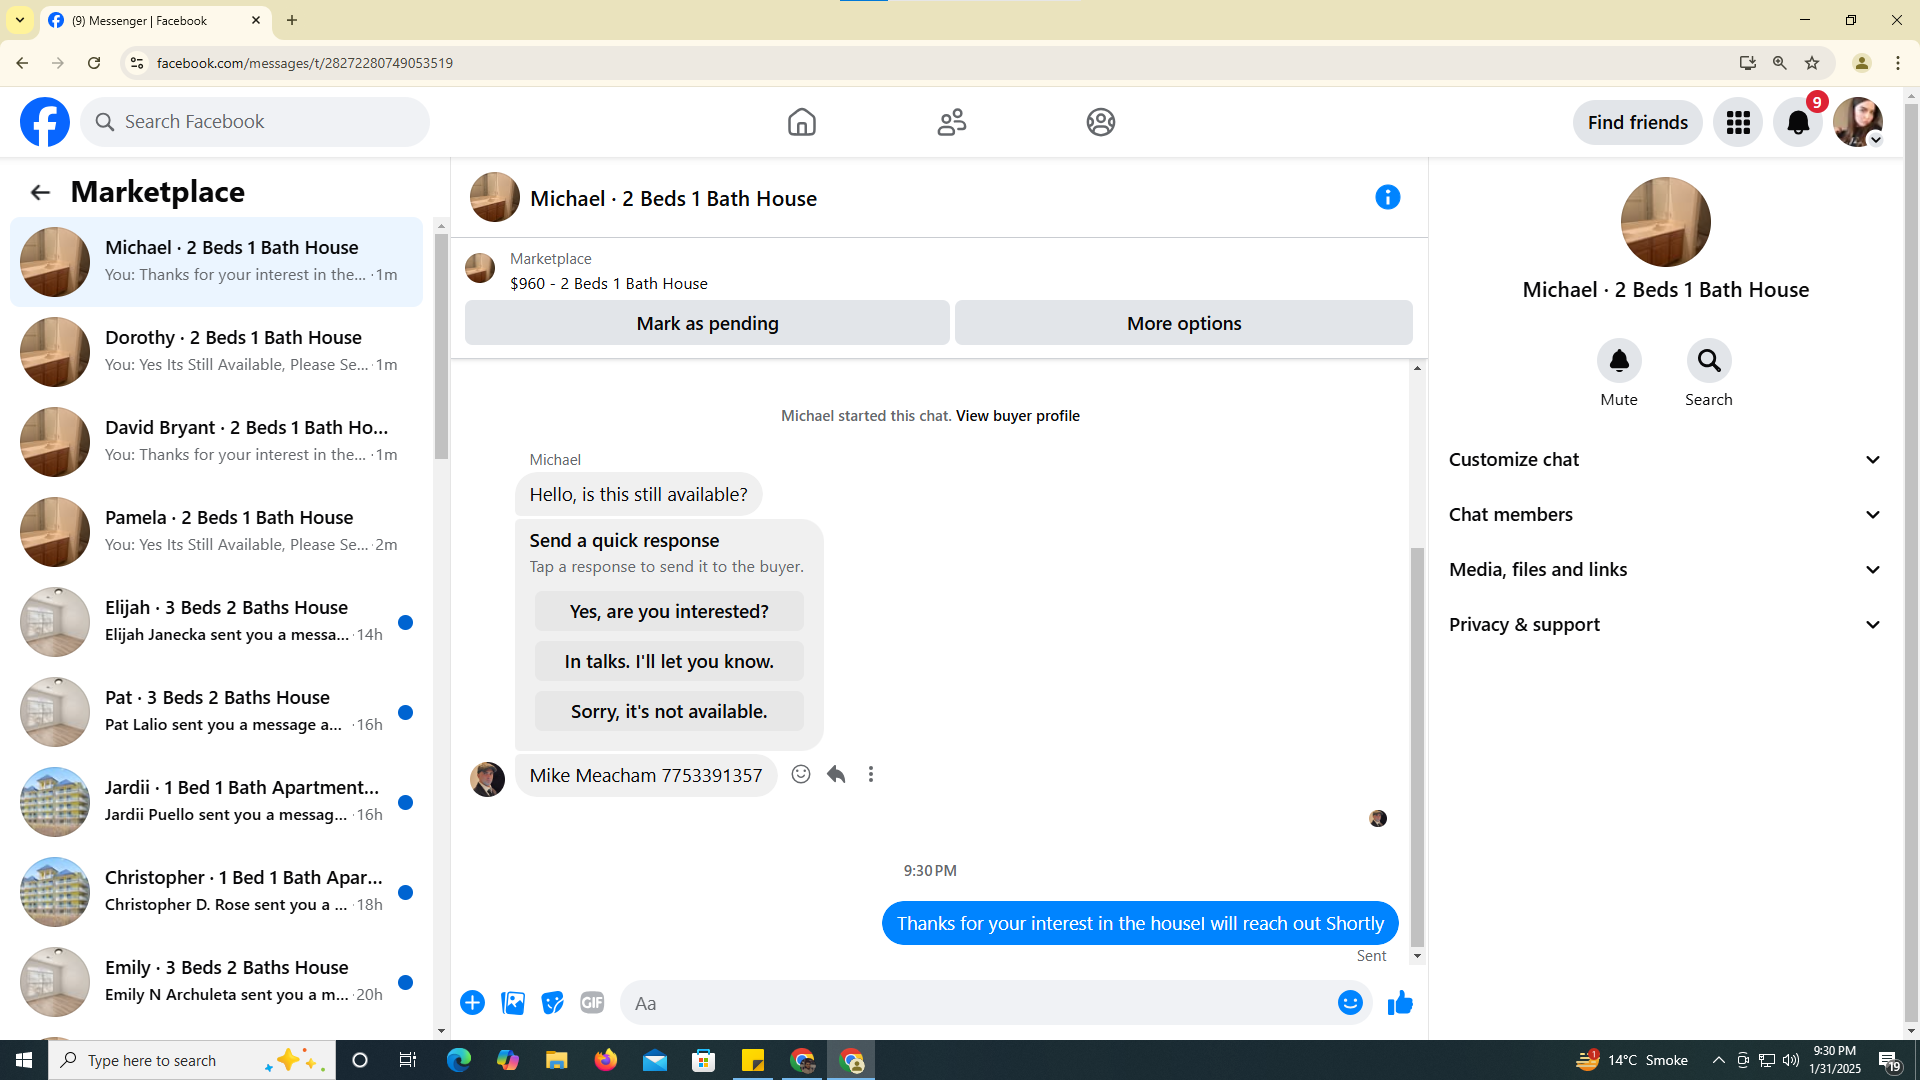
Task: Expand the Customize chat section
Action: tap(1665, 460)
